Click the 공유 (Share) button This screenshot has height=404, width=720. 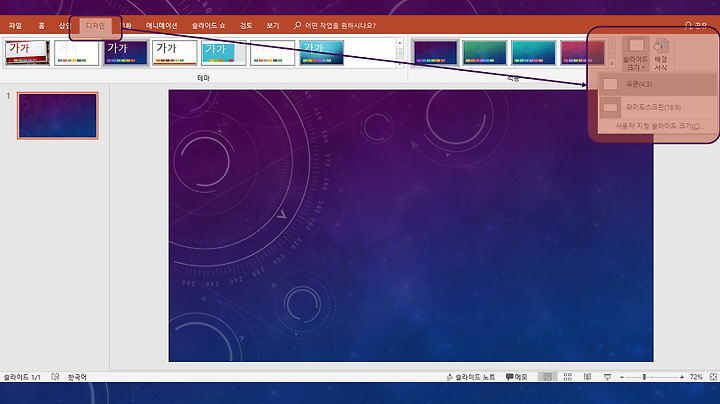tap(696, 26)
